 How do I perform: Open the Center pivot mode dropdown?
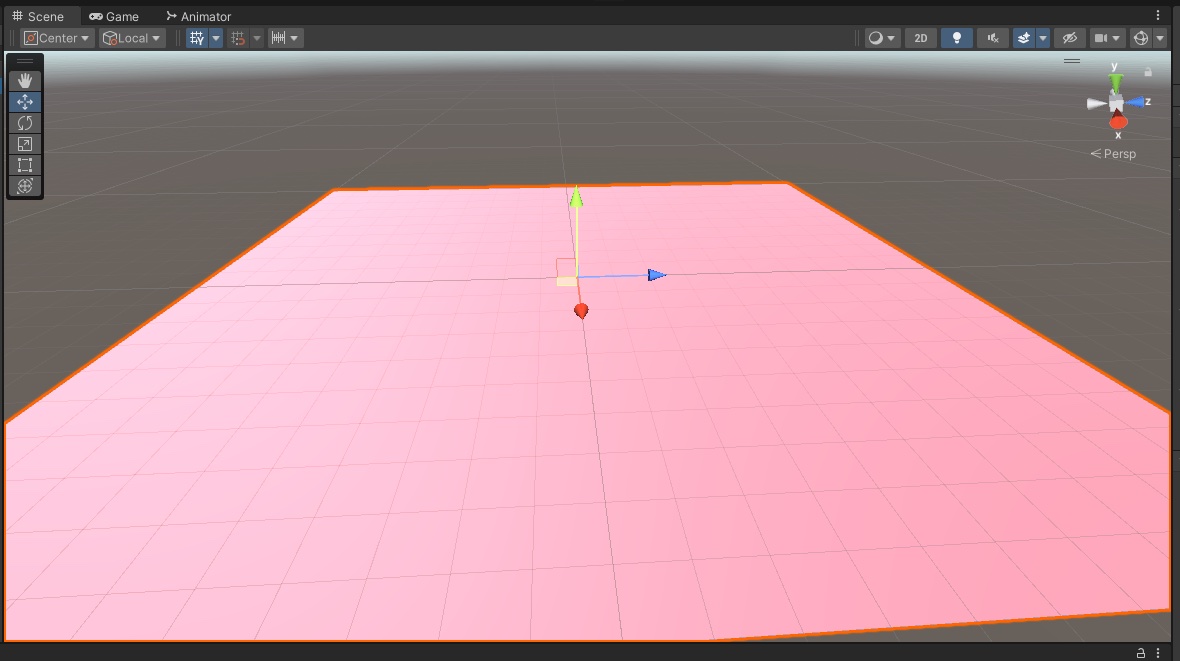57,38
